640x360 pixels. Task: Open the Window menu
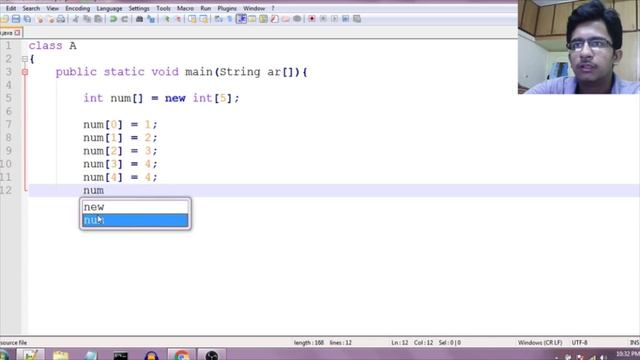(x=254, y=8)
